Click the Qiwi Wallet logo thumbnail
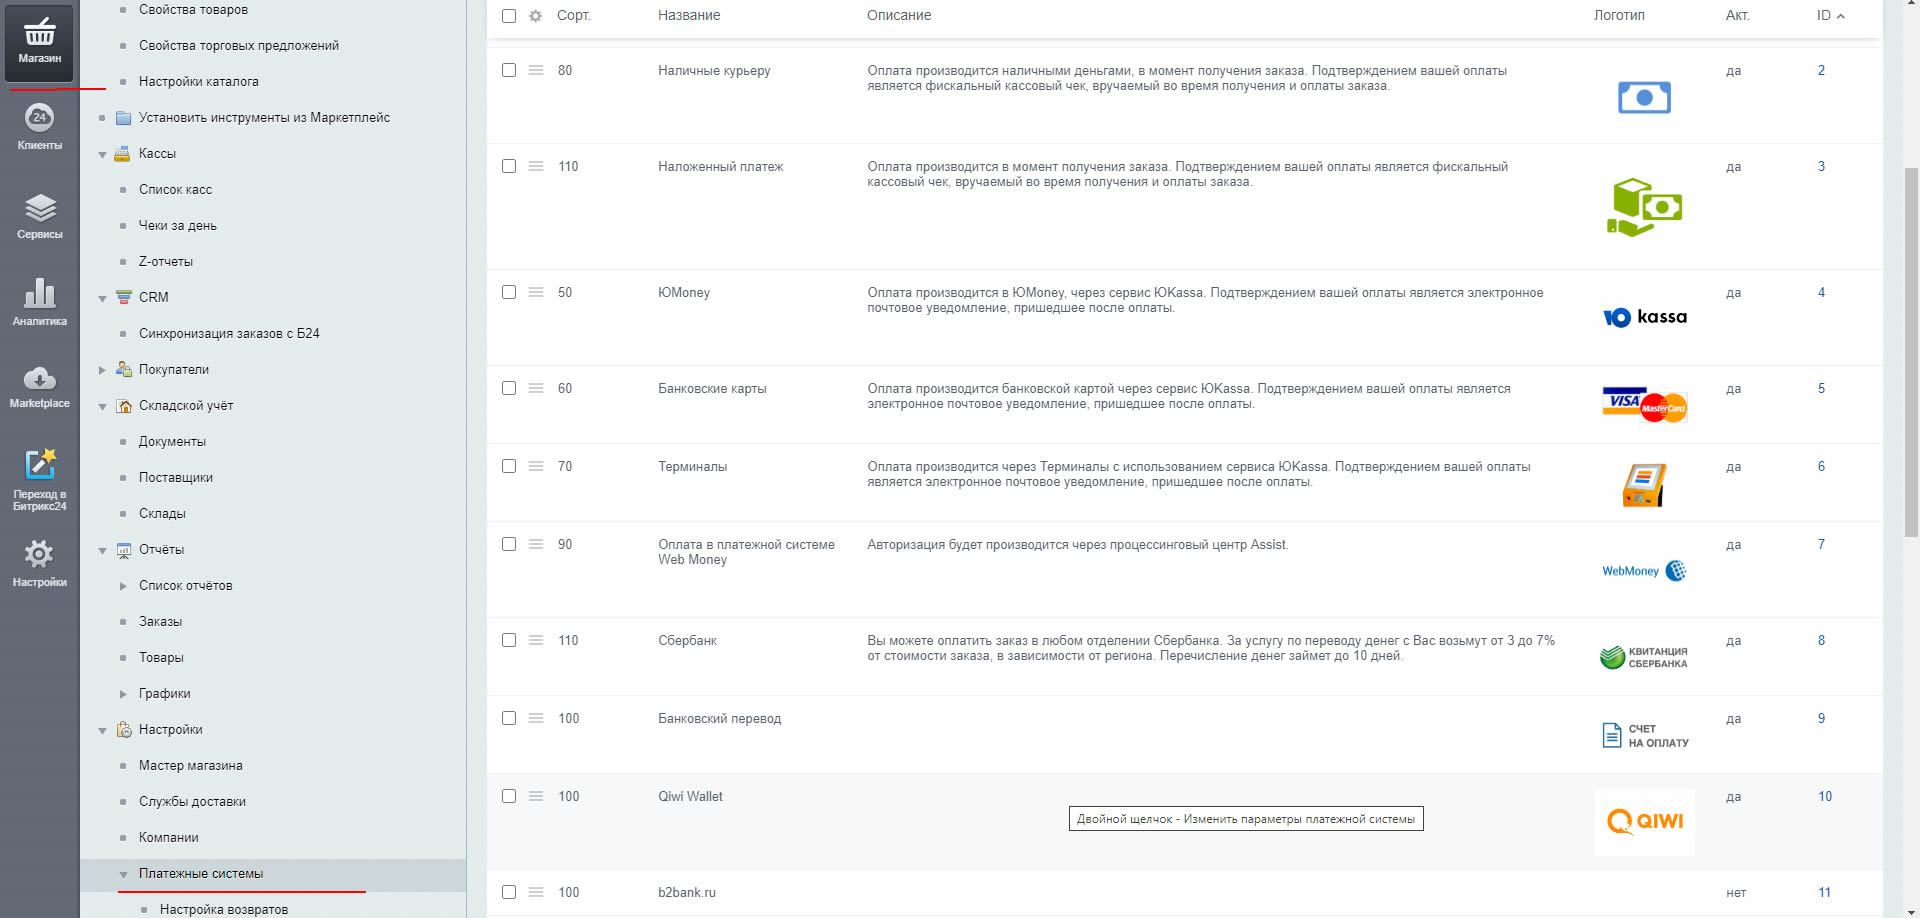The height and width of the screenshot is (918, 1920). [1644, 822]
